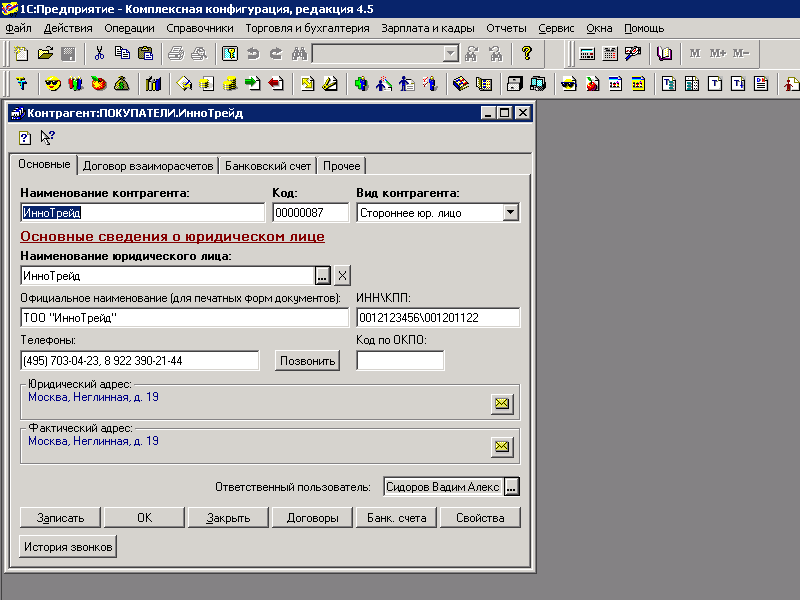This screenshot has height=600, width=800.
Task: Expand the toolbar search combo box arrow
Action: [450, 54]
